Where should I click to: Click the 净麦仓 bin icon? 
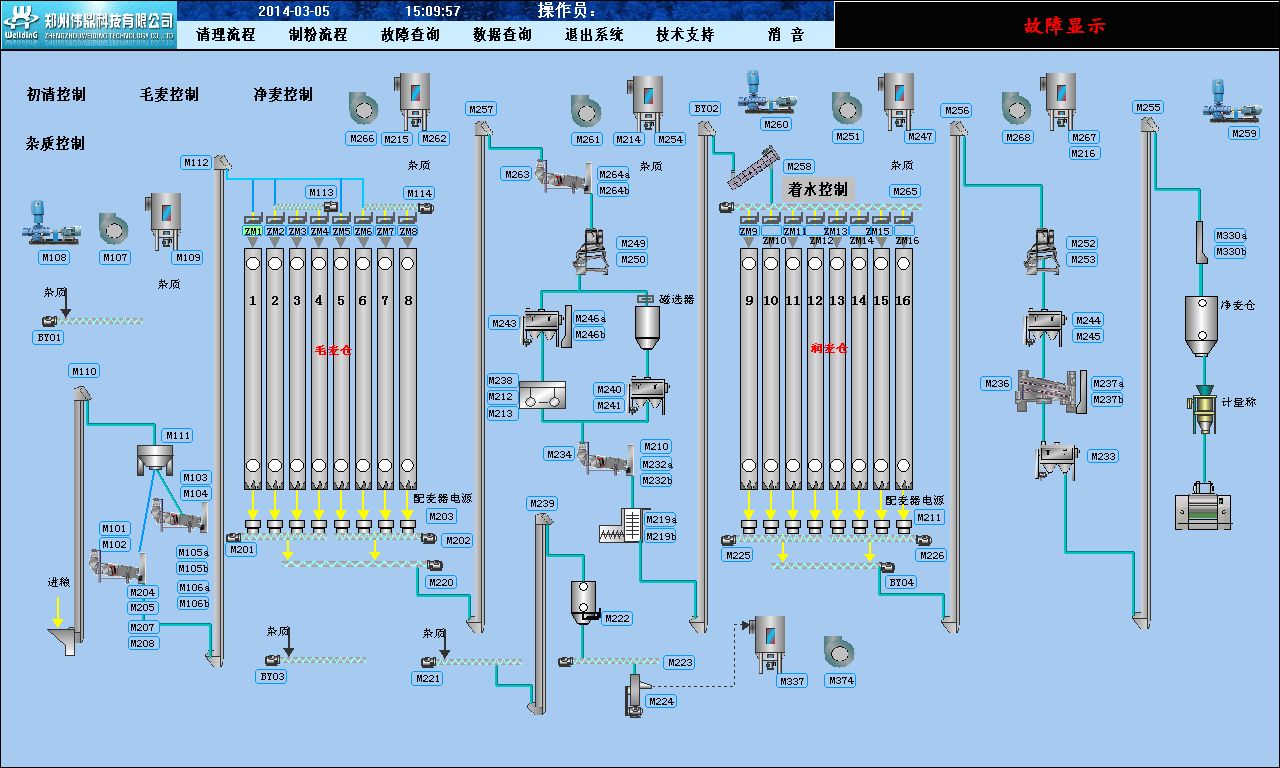click(1200, 326)
